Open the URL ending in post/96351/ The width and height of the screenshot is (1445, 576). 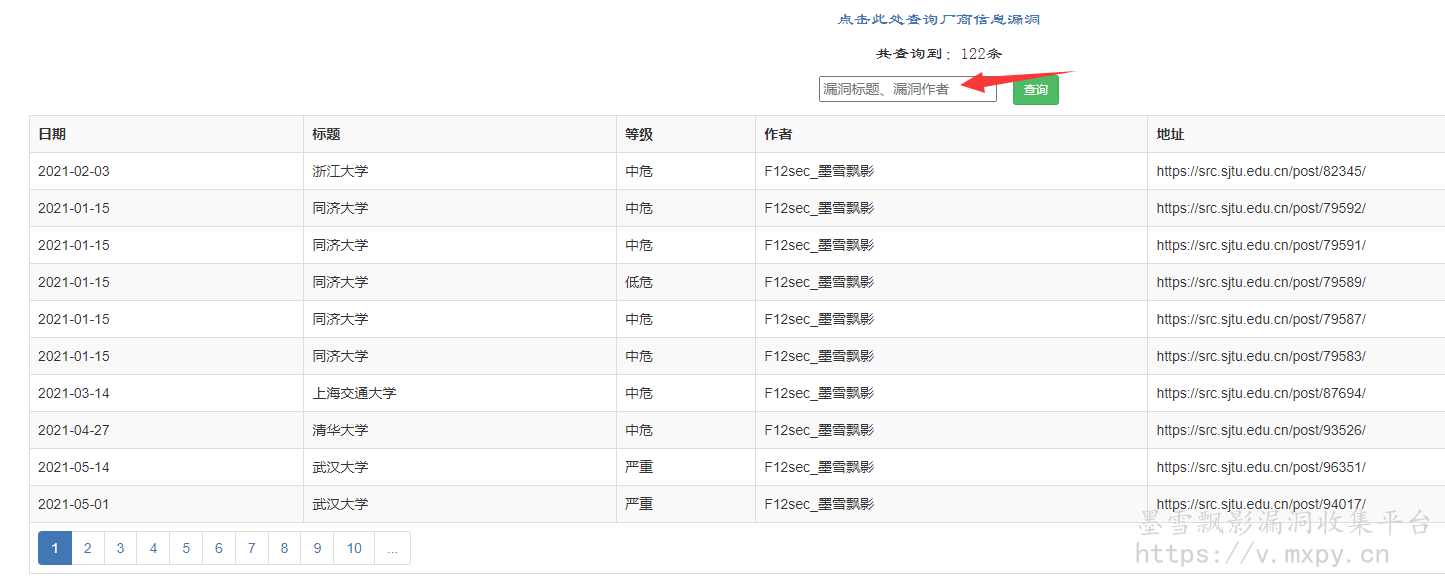1261,467
